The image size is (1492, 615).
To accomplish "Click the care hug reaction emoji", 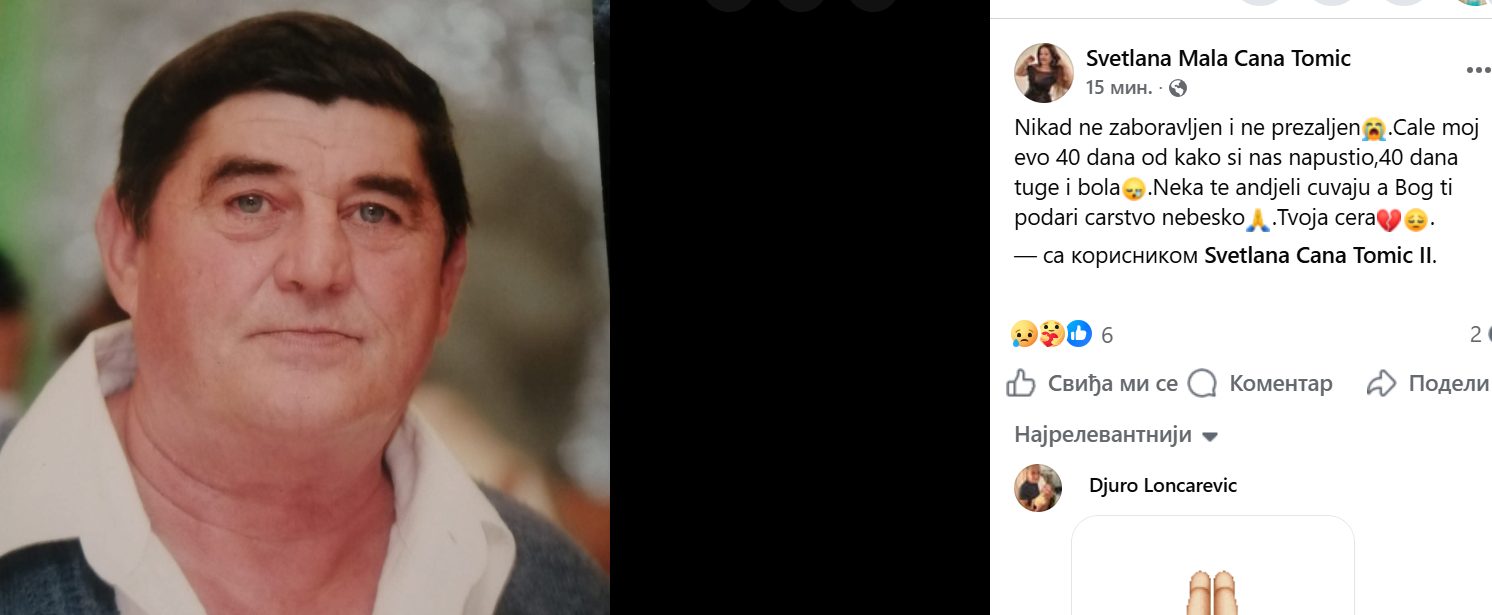I will point(1051,334).
